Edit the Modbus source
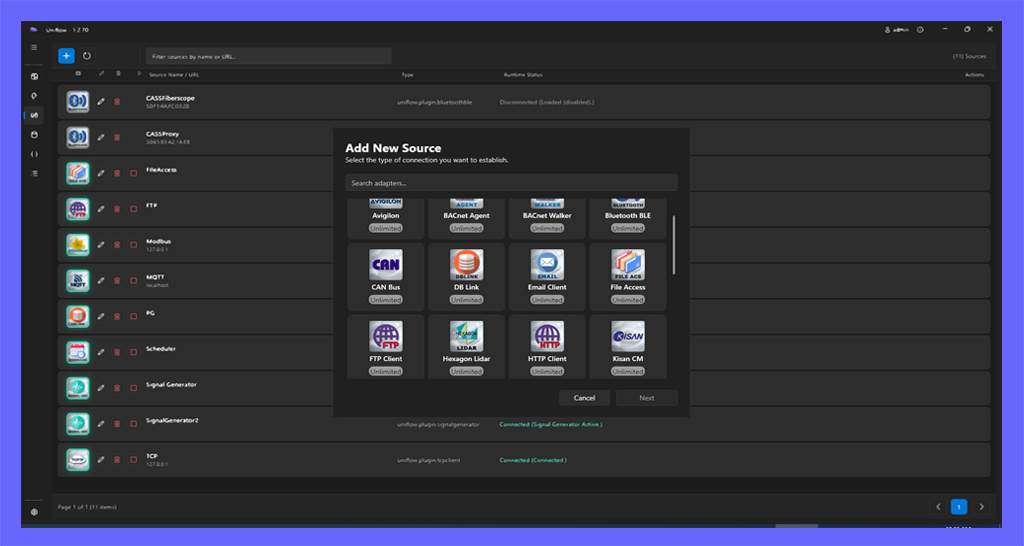The height and width of the screenshot is (546, 1024). [x=101, y=245]
